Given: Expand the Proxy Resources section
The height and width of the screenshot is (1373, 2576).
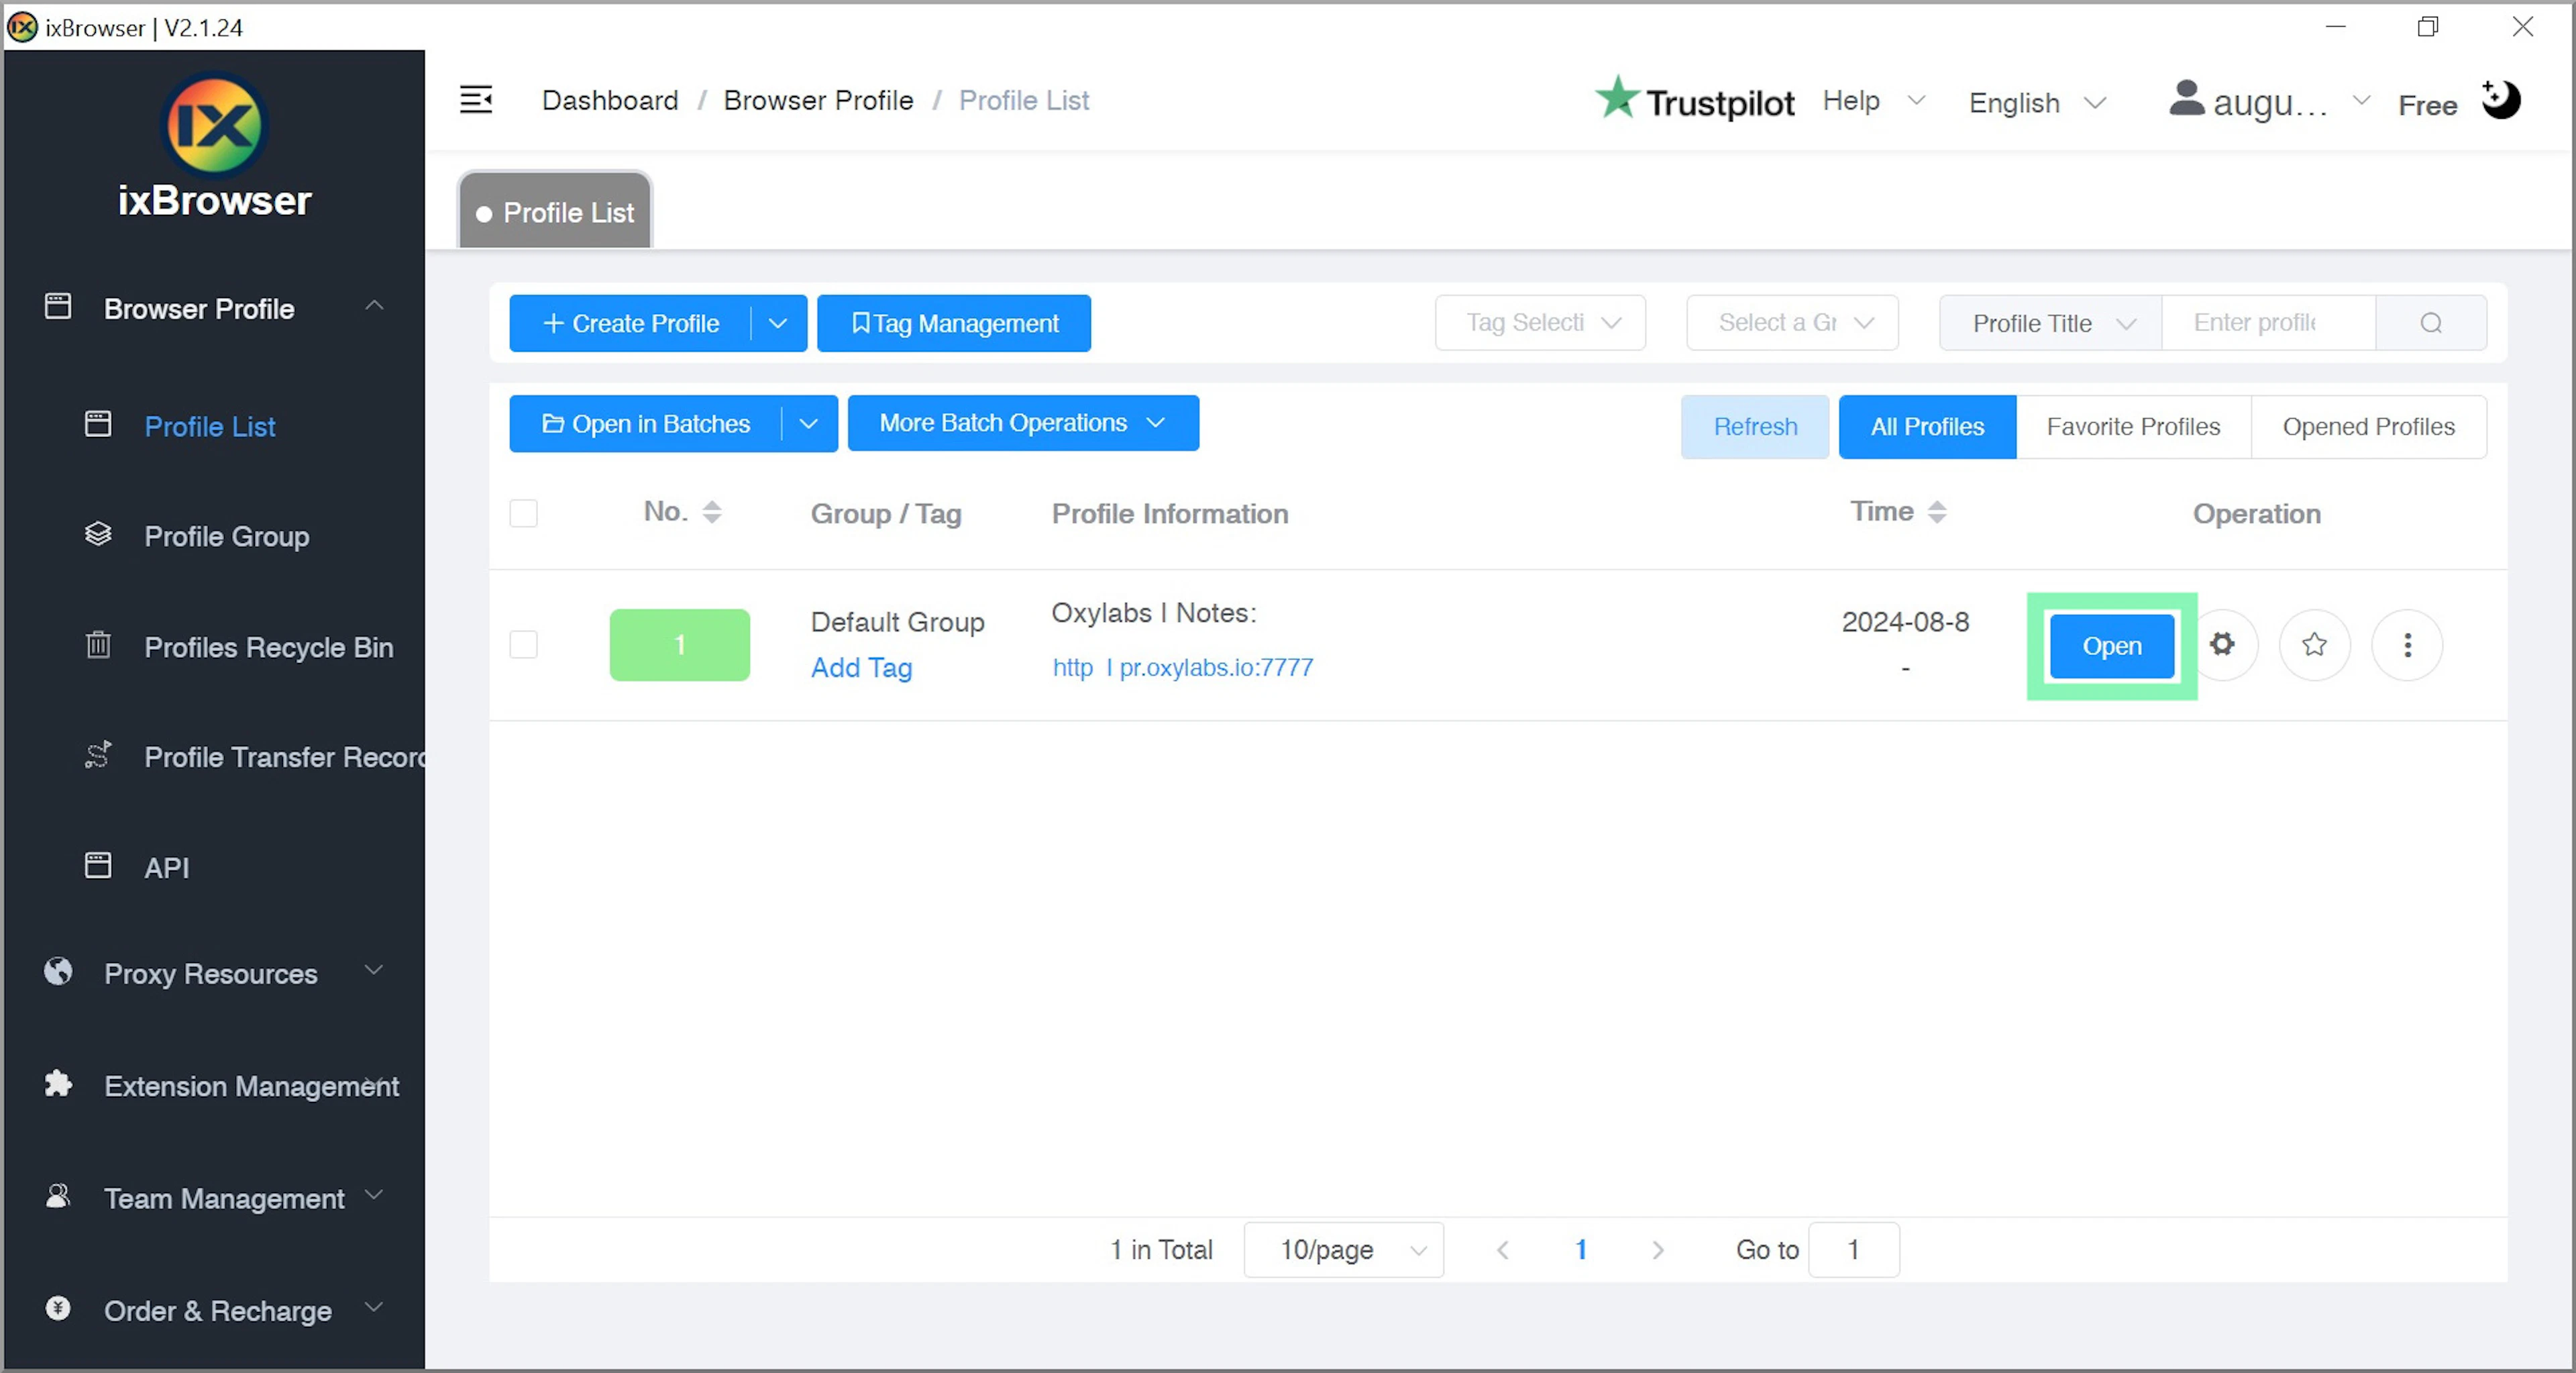Looking at the screenshot, I should point(374,970).
